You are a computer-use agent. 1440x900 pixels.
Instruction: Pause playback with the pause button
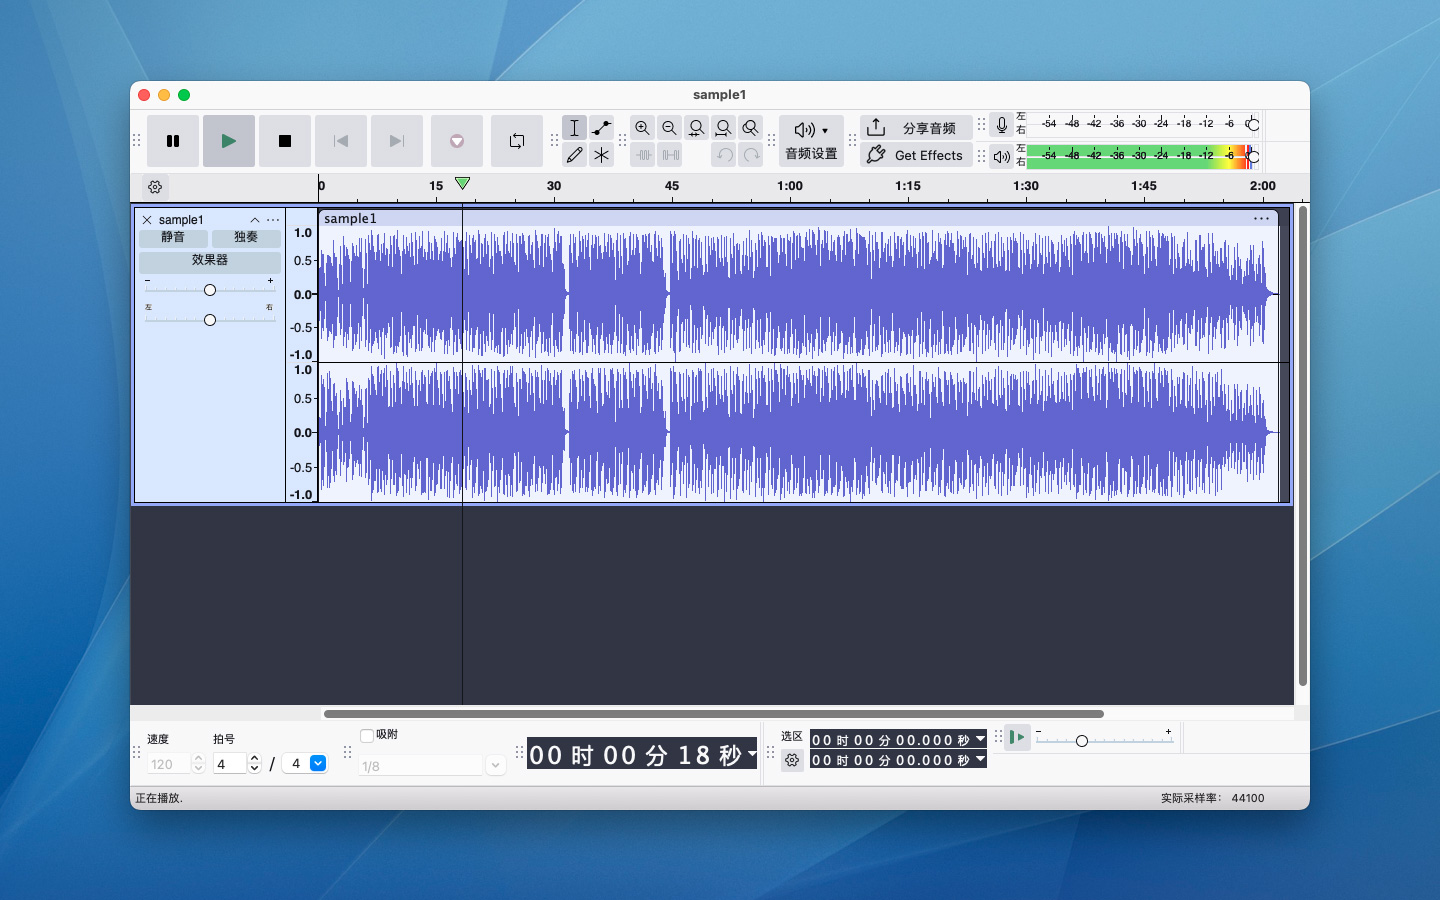point(173,141)
